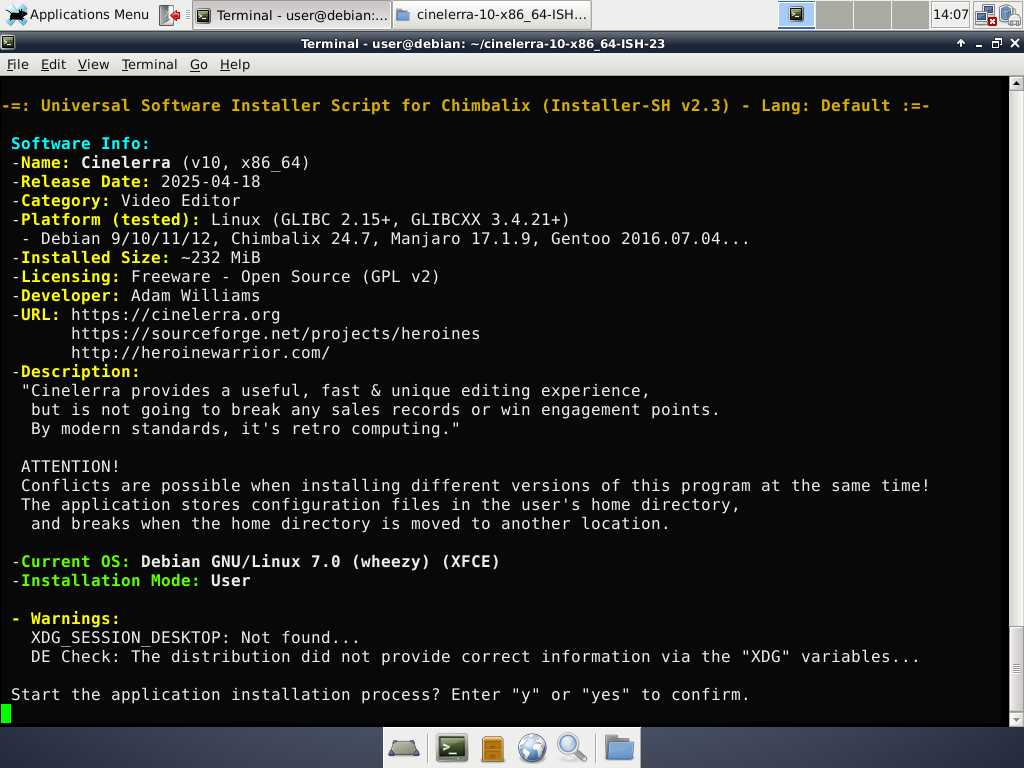Open Application Finder magnifier in dock
Image resolution: width=1024 pixels, height=768 pixels.
[x=571, y=748]
